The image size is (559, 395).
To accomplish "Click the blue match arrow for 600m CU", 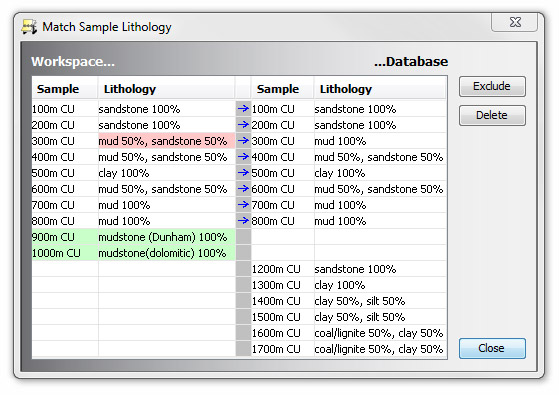I will pos(243,189).
